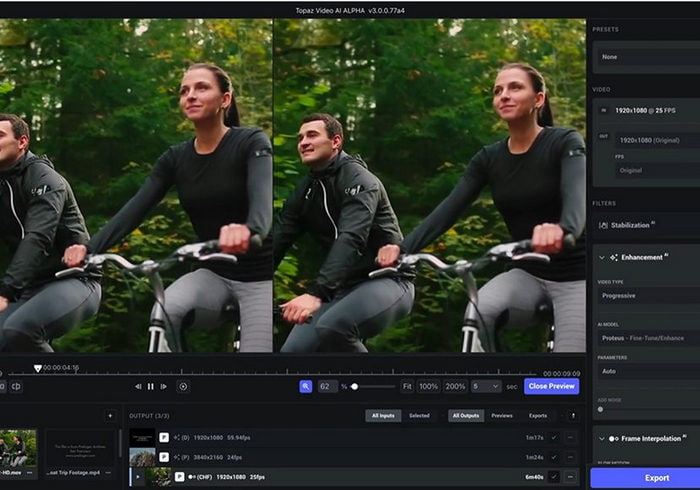The height and width of the screenshot is (490, 700).
Task: Click the 59.94fps output thumbnail
Action: [x=142, y=437]
